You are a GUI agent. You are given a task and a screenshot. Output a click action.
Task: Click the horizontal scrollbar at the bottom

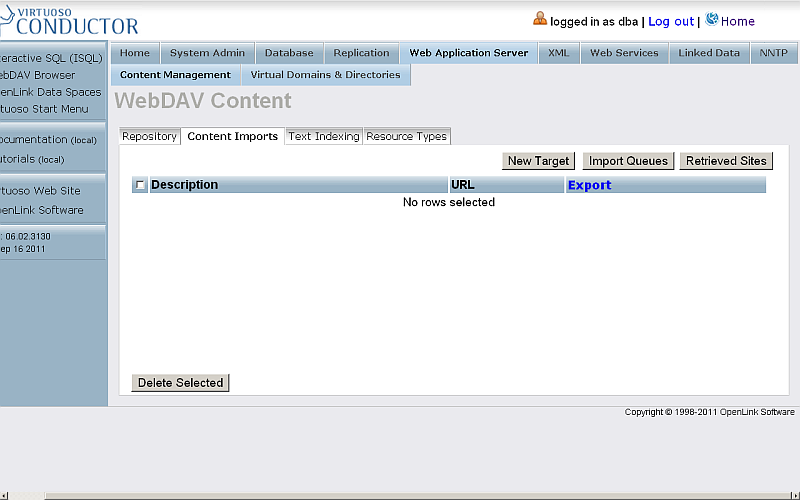point(400,495)
